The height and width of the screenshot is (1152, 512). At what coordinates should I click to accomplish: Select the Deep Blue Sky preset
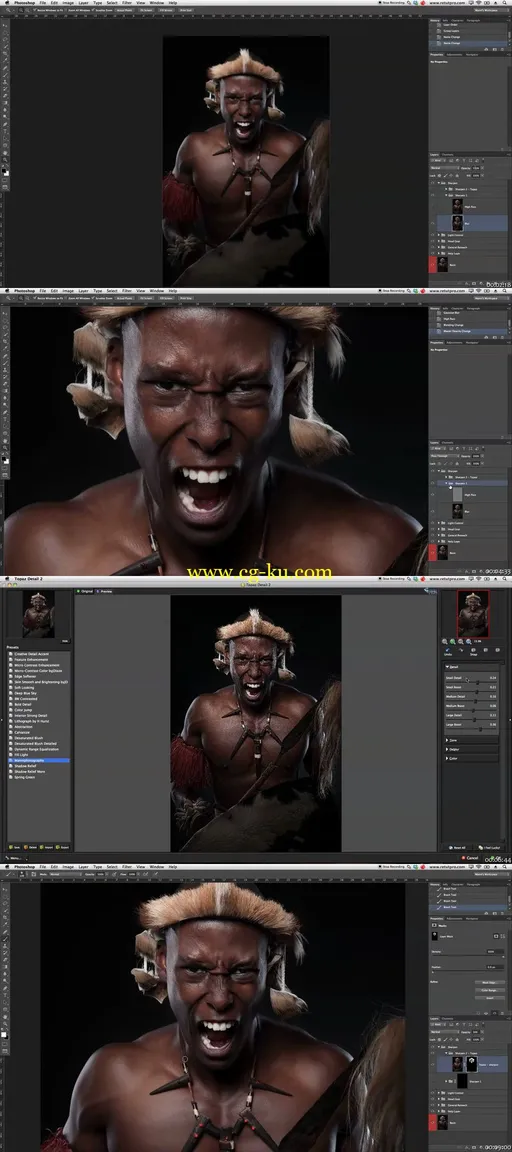tap(25, 694)
